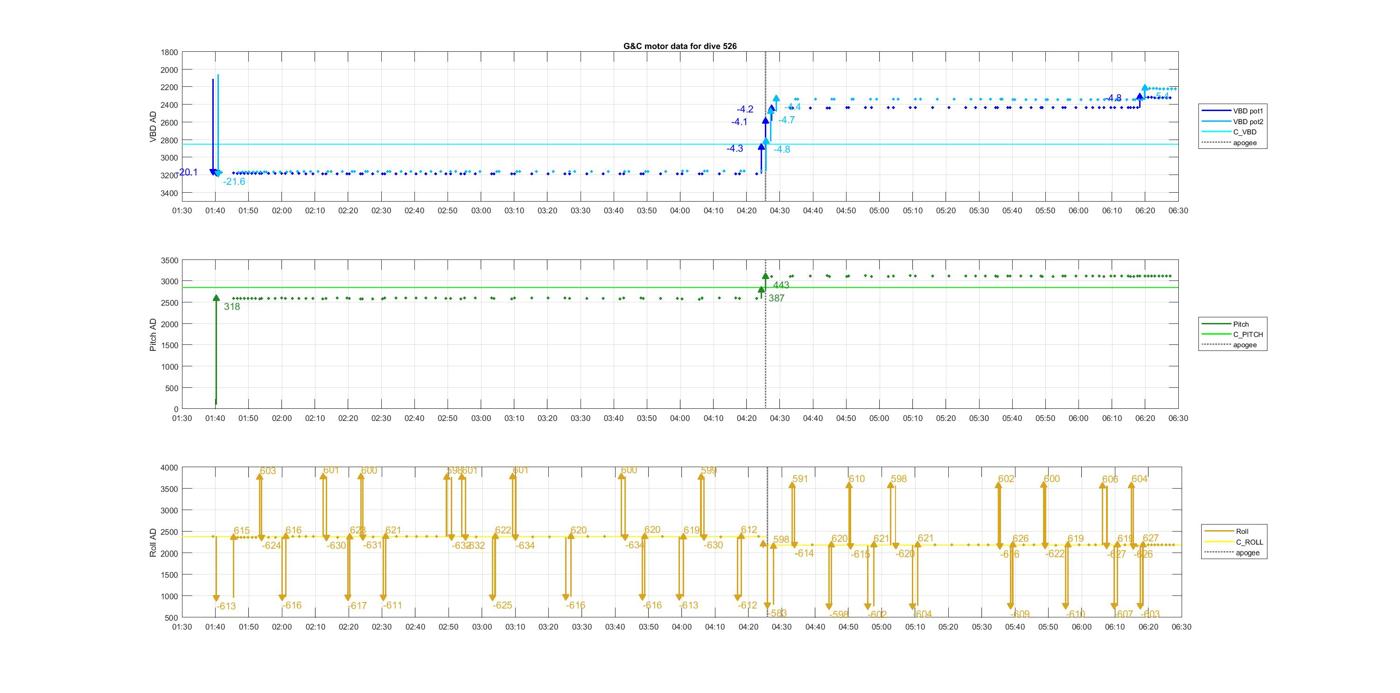Image resolution: width=1400 pixels, height=693 pixels.
Task: Click the "318" pitch annotation
Action: click(x=231, y=307)
